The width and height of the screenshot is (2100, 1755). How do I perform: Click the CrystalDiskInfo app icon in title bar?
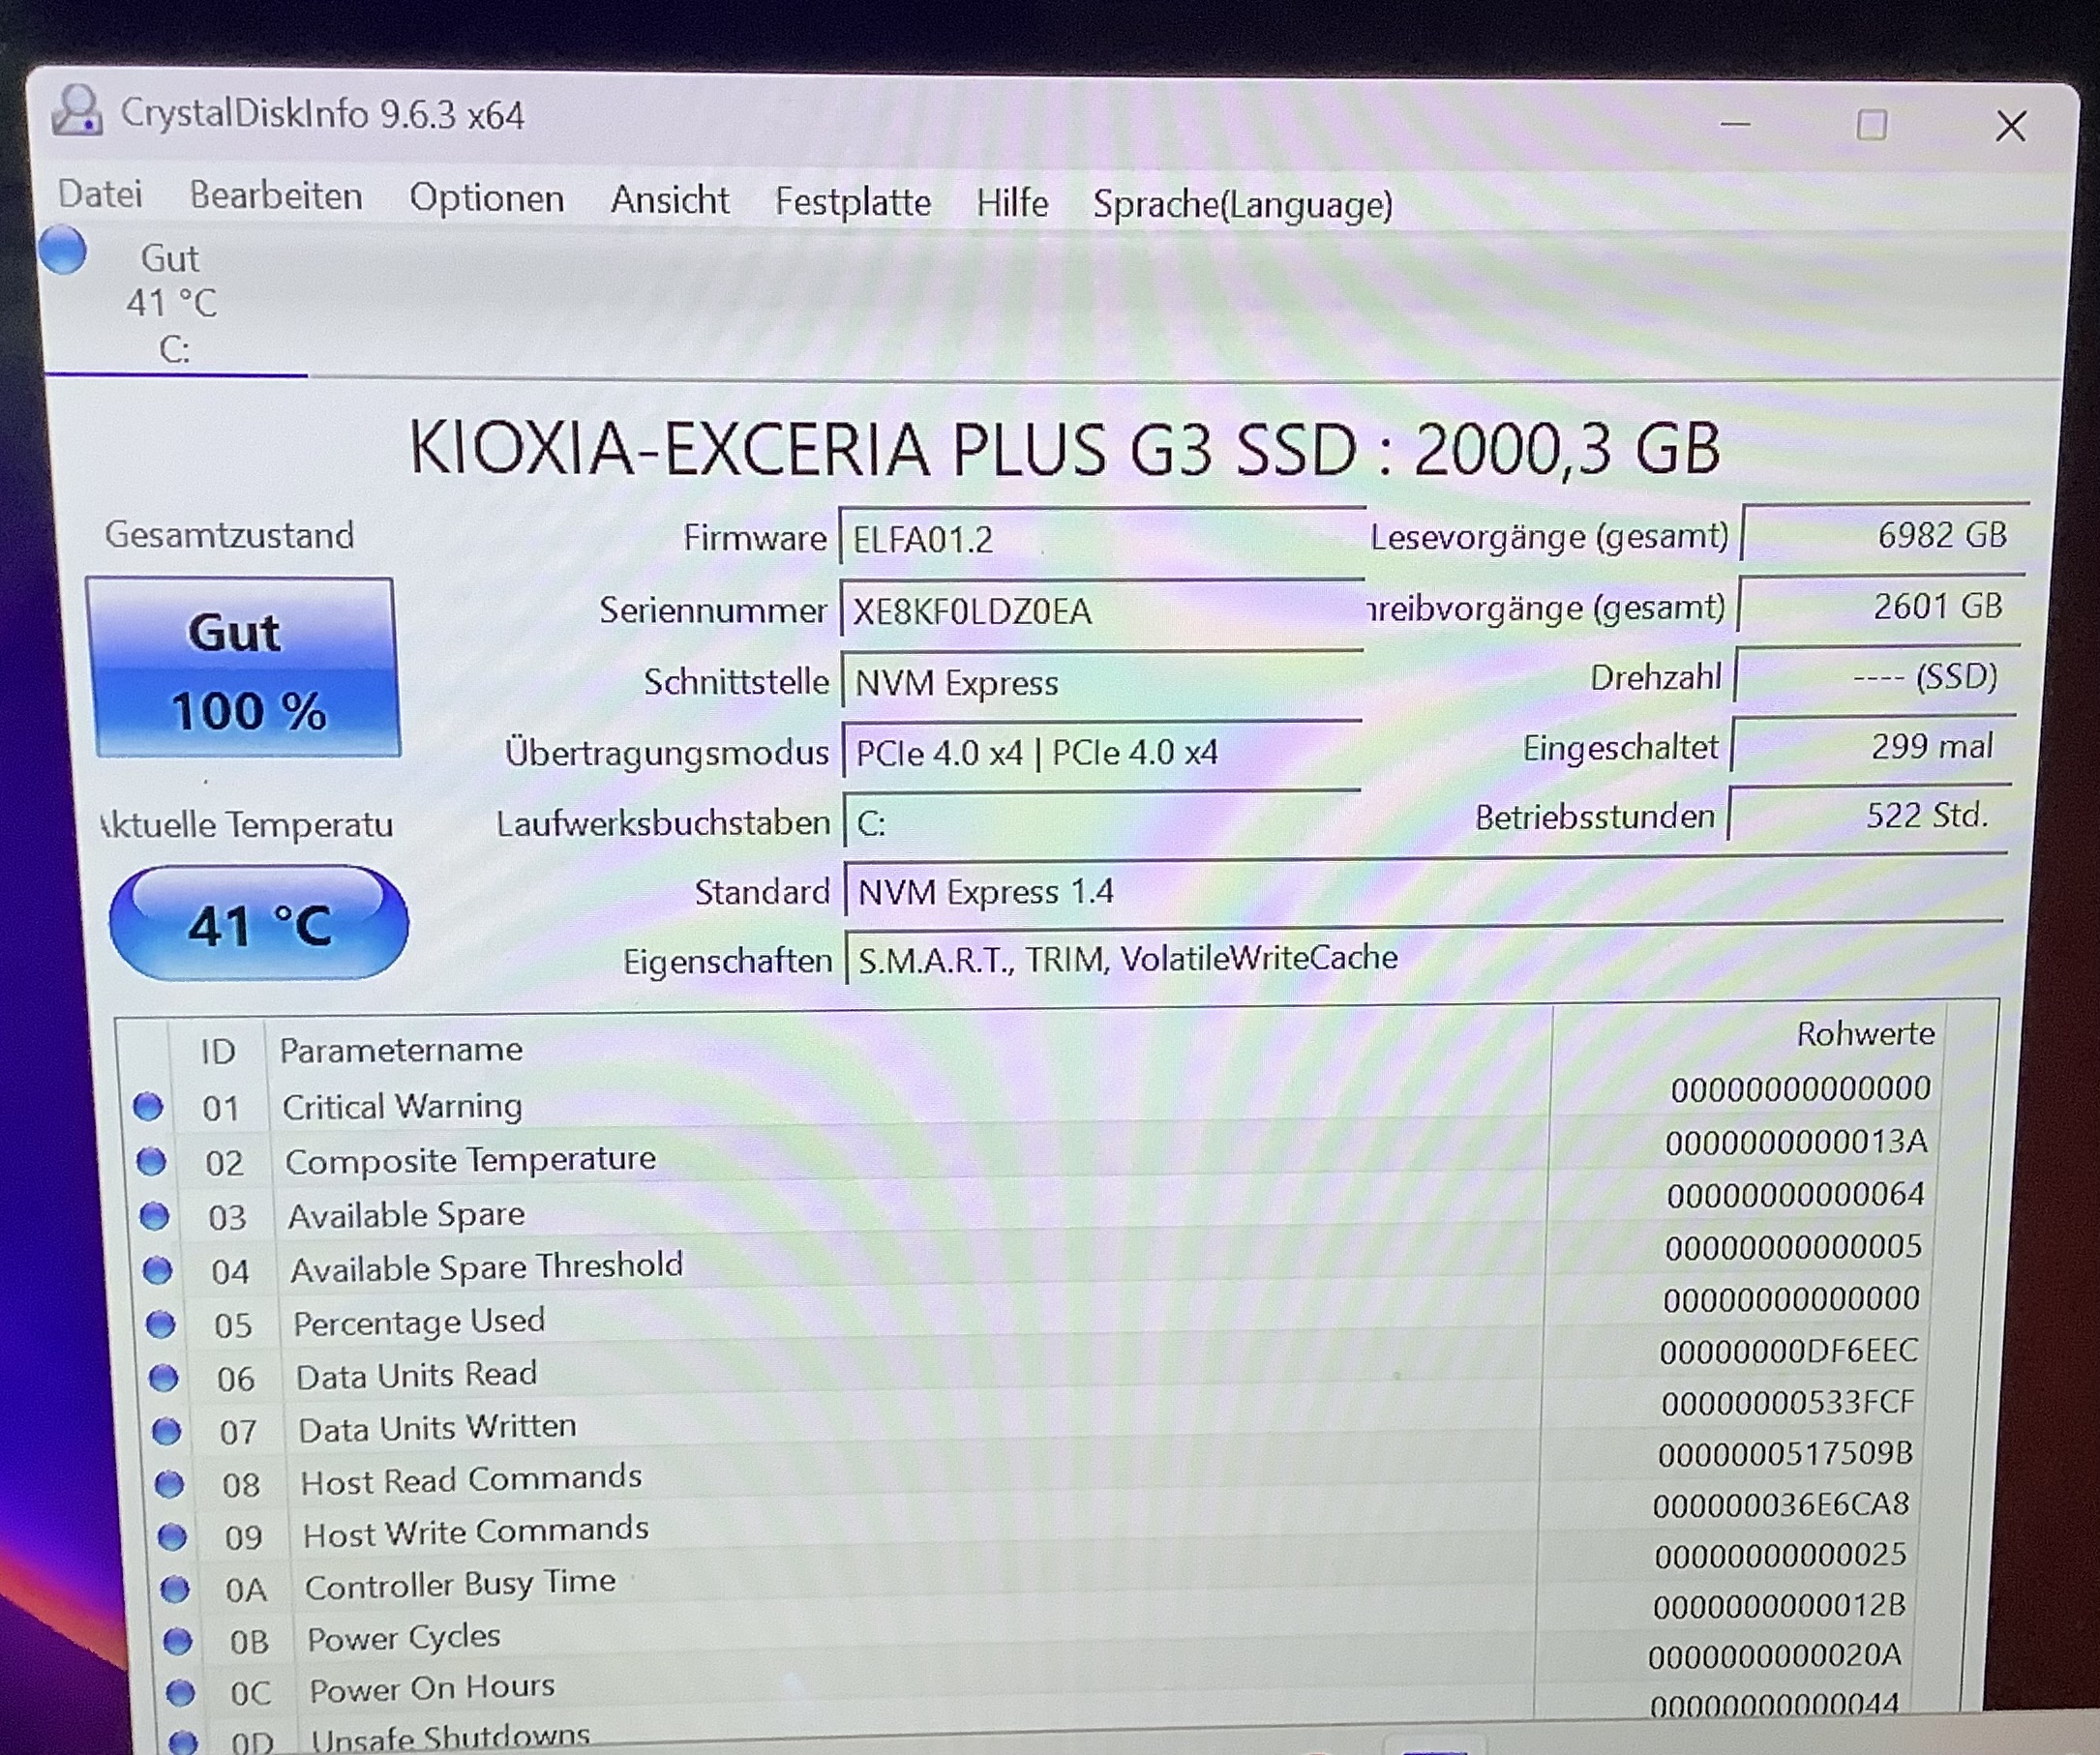coord(77,111)
